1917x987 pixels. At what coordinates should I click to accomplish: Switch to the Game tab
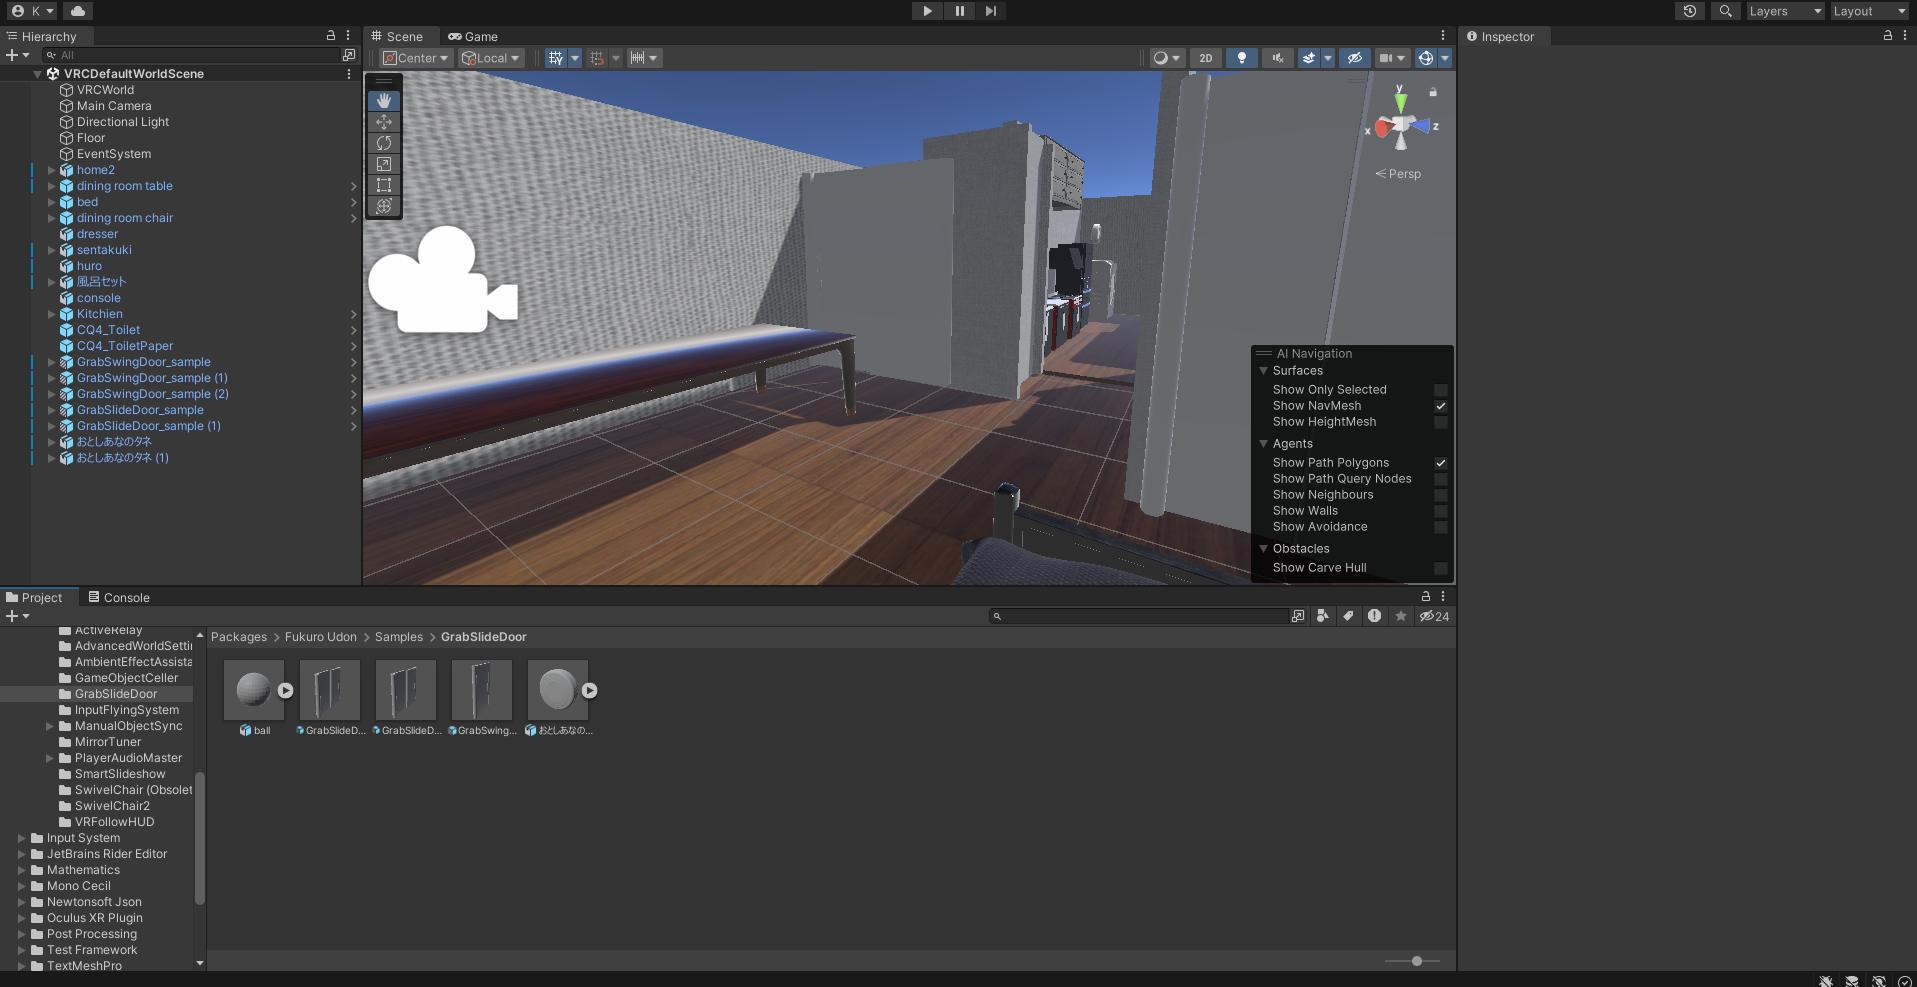[473, 36]
